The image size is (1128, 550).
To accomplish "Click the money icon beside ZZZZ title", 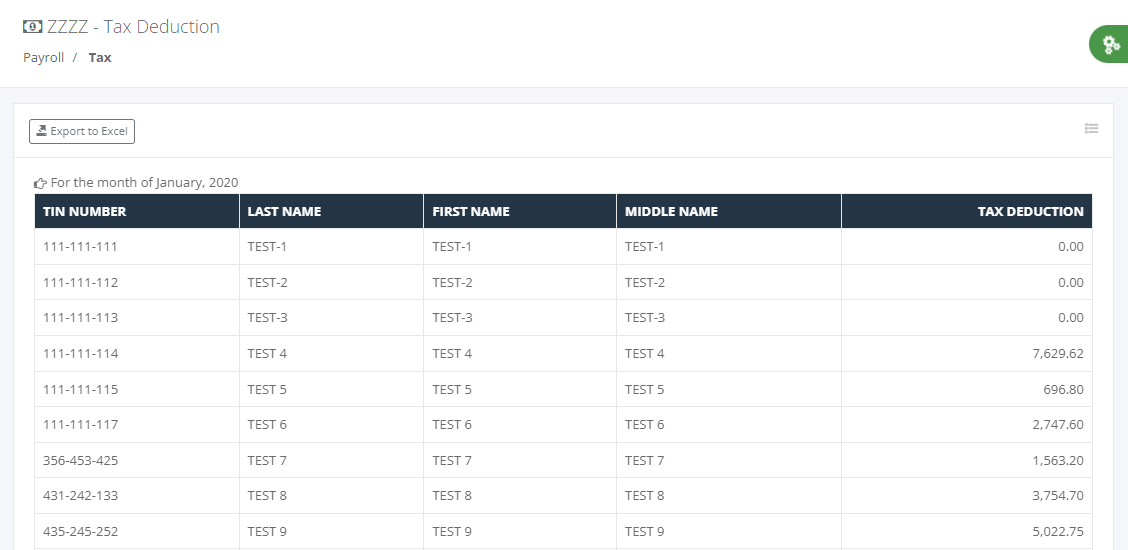I will pos(32,27).
